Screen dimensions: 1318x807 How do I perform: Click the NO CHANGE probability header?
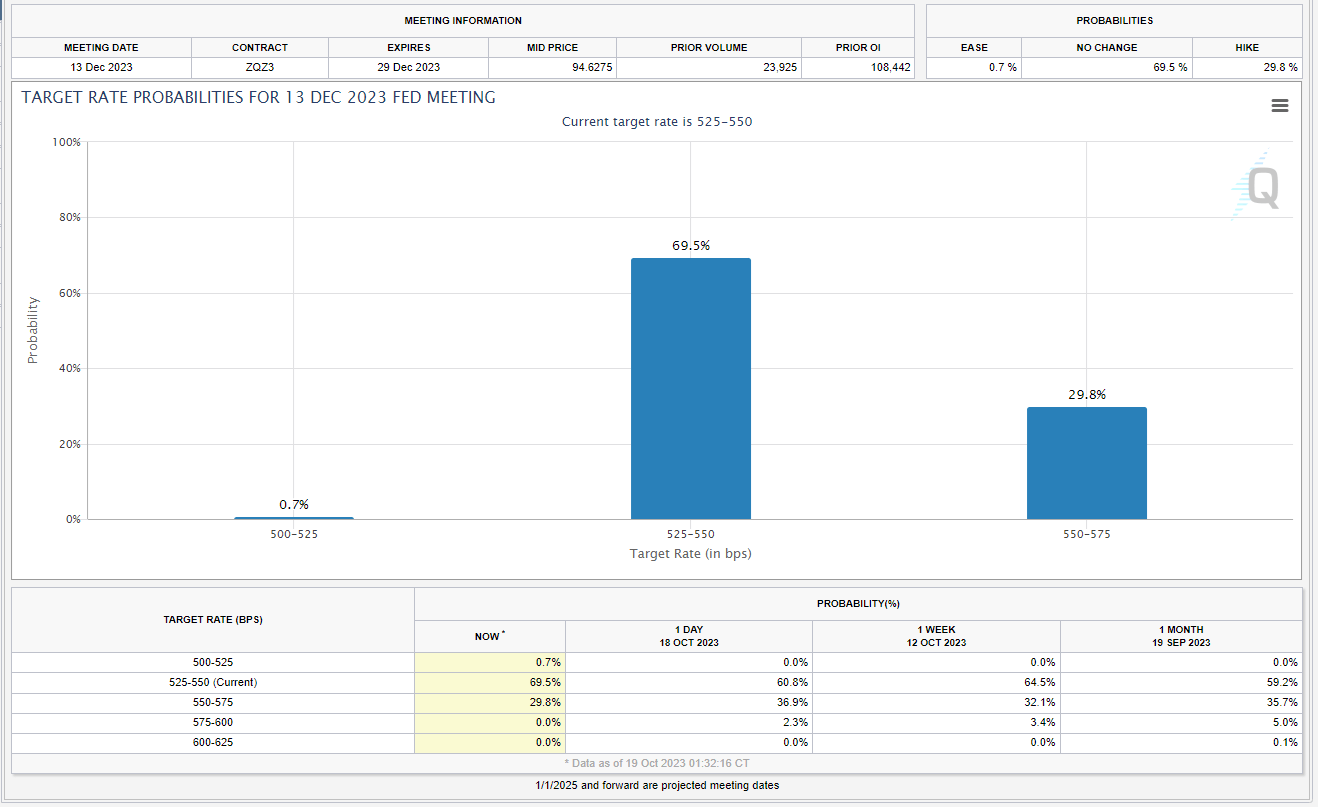[x=1106, y=47]
